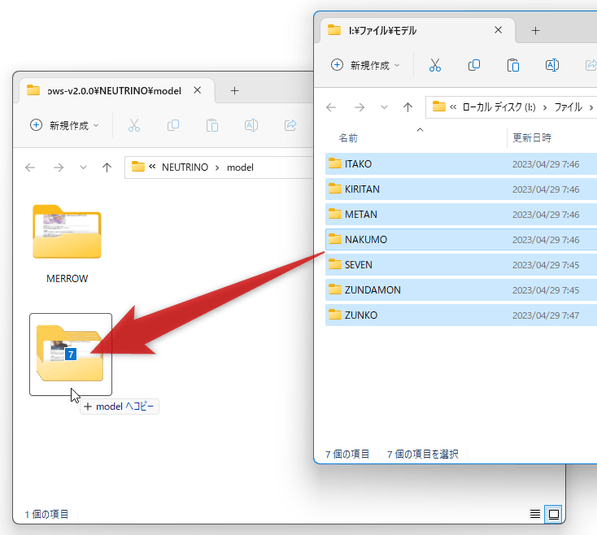The height and width of the screenshot is (535, 597).
Task: Switch to large icons view in status bar
Action: 554,514
